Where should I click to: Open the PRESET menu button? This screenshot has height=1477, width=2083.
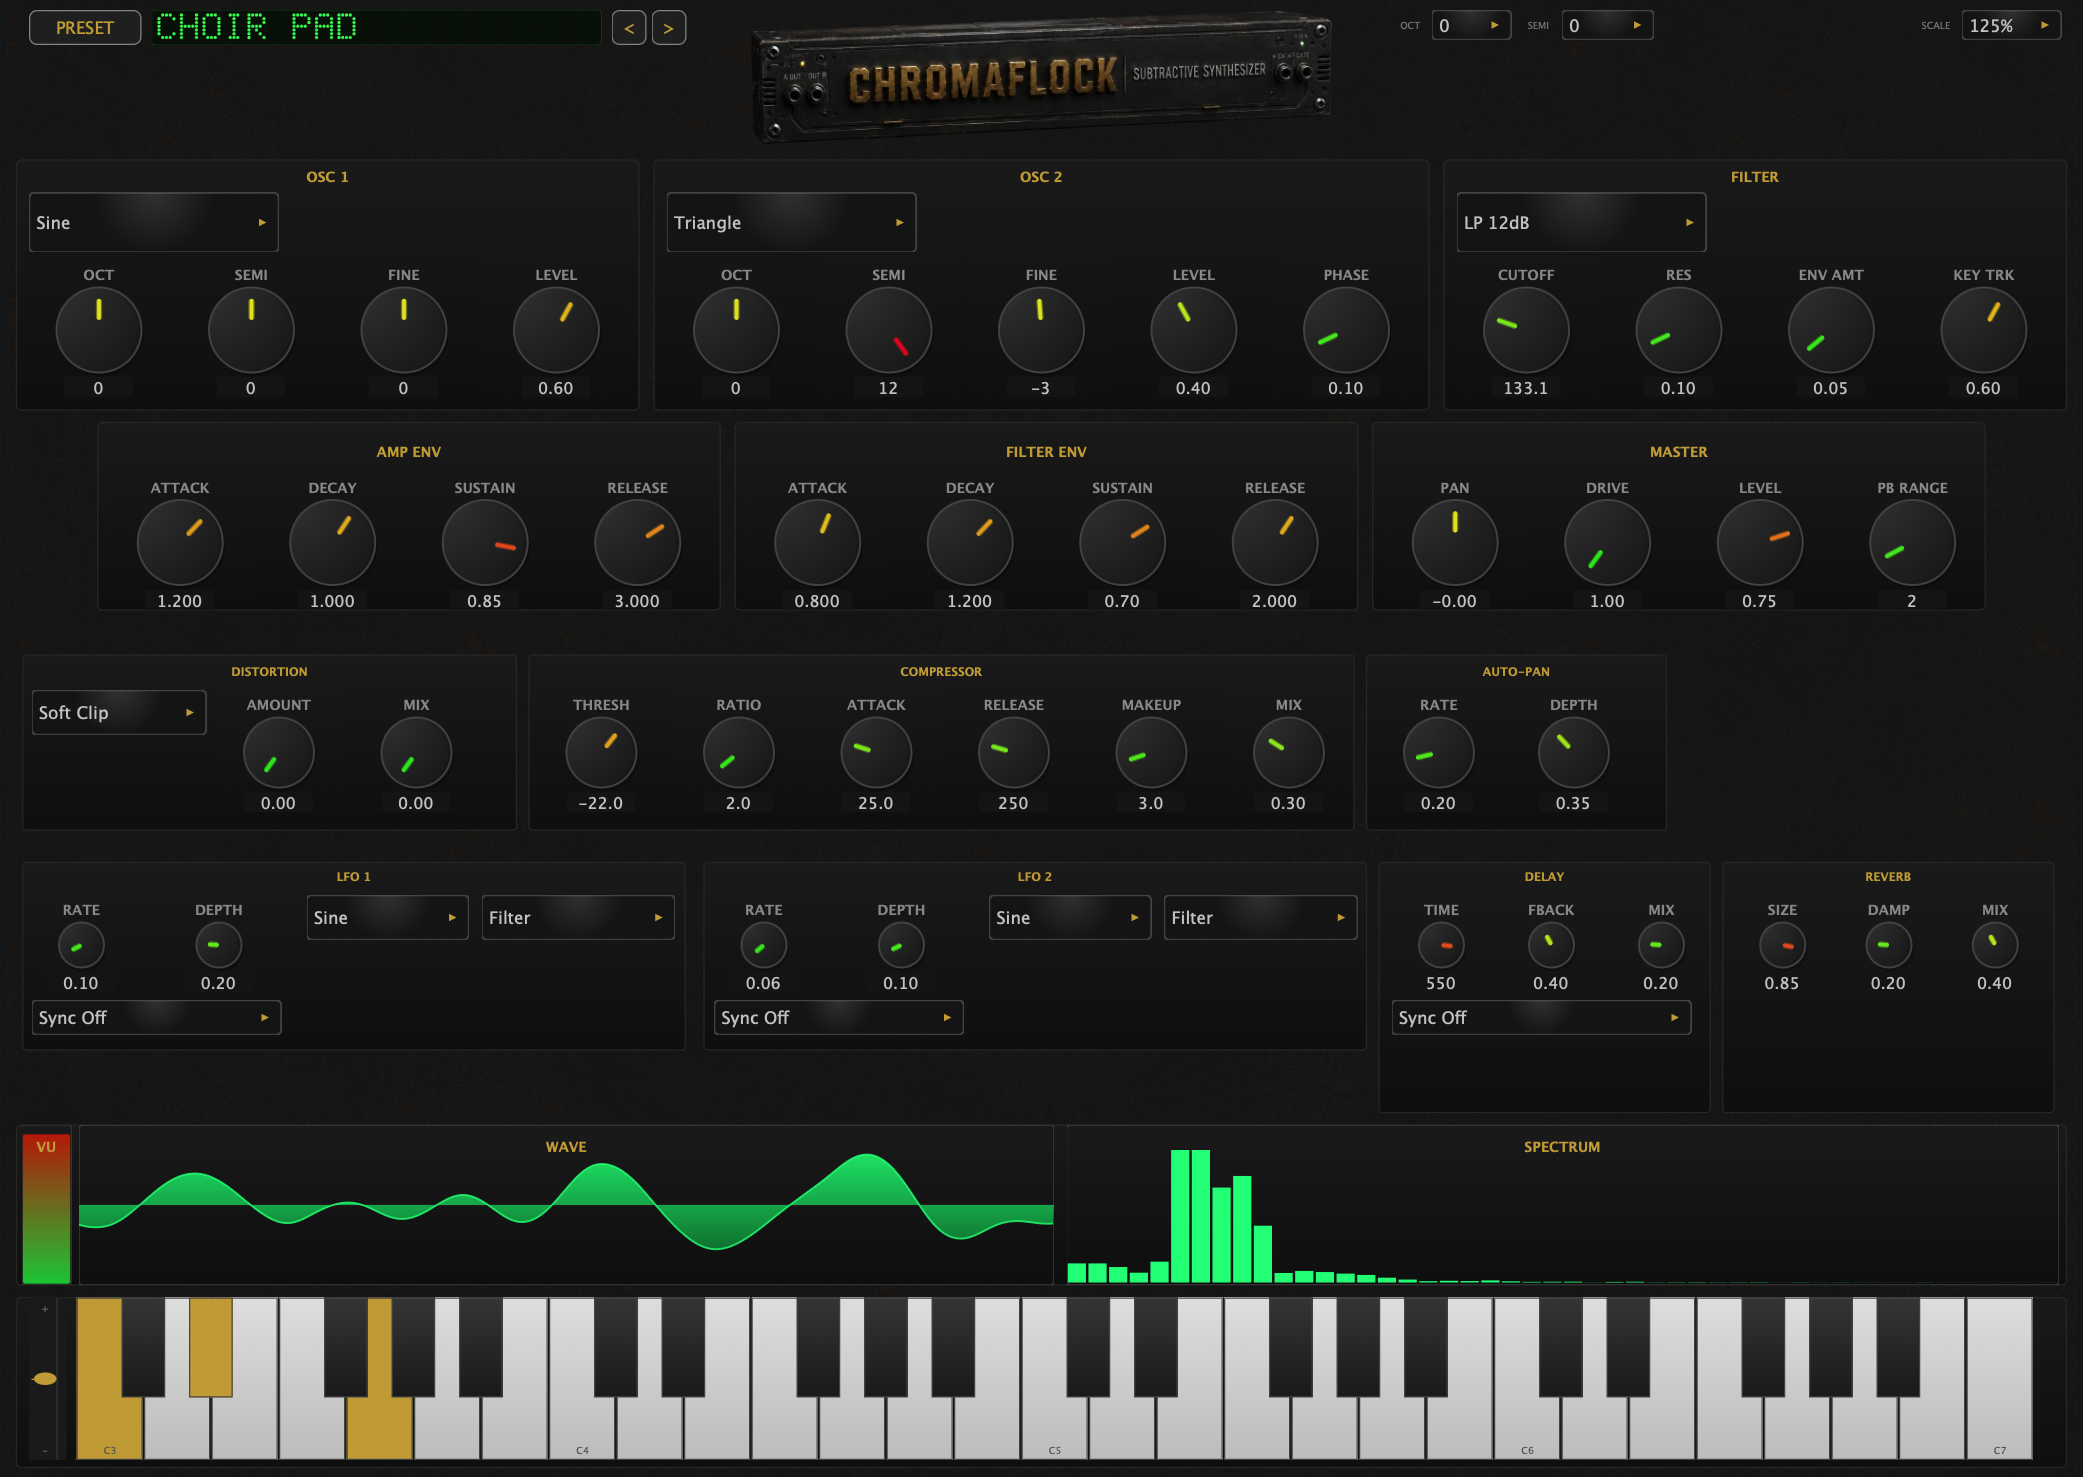[85, 27]
